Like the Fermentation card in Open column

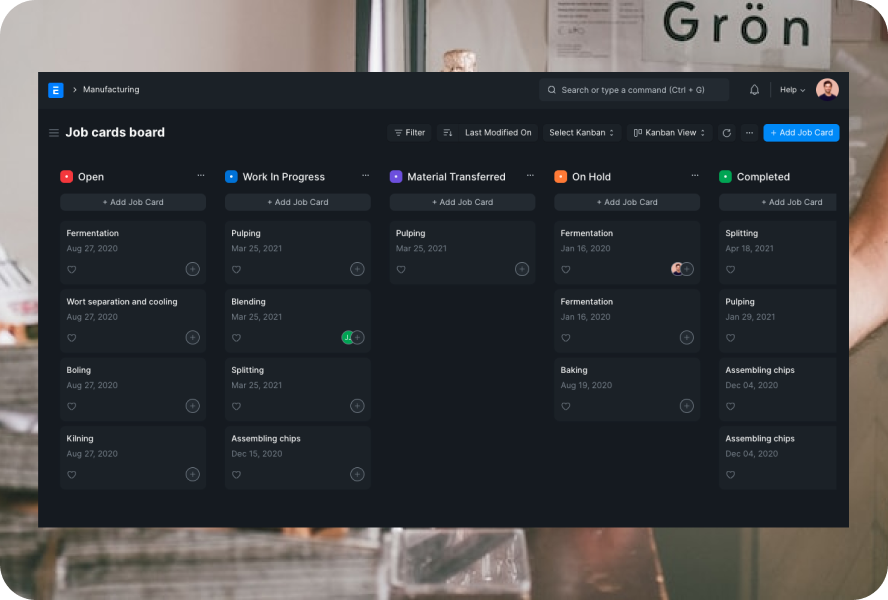click(71, 270)
